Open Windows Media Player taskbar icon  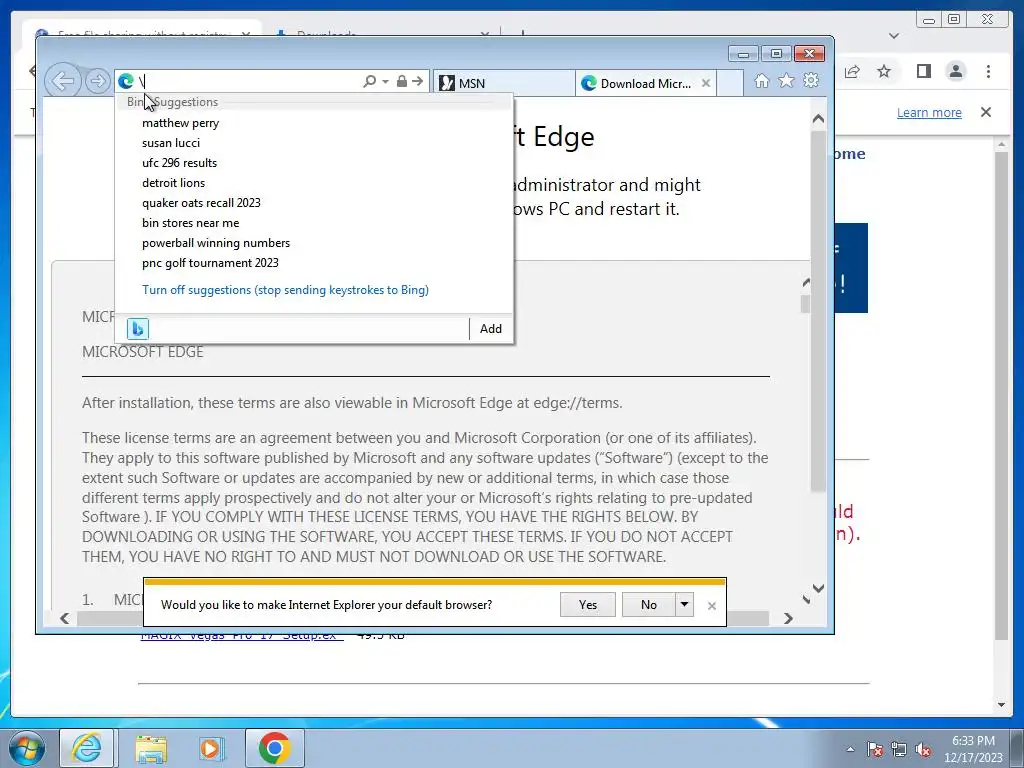211,748
